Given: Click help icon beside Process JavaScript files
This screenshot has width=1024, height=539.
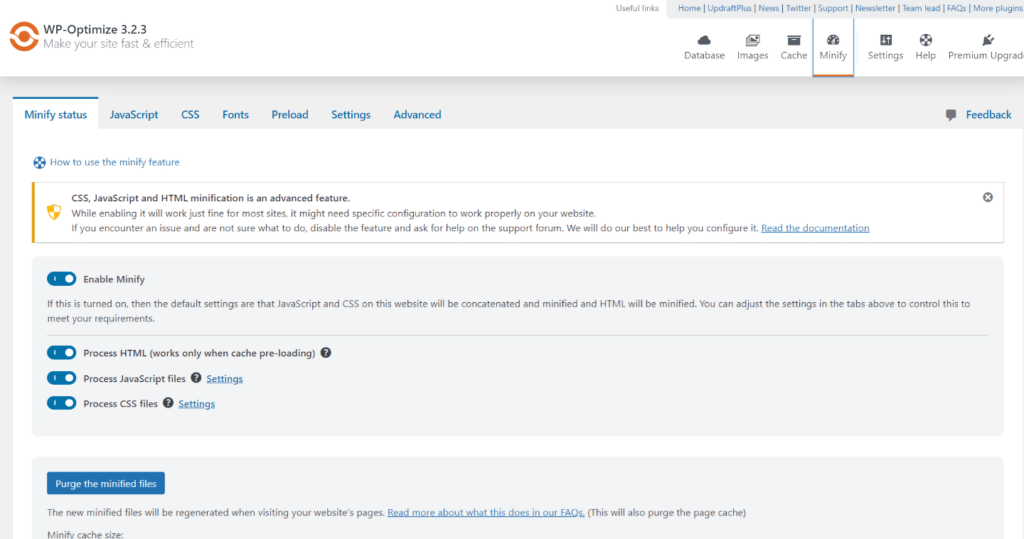Looking at the screenshot, I should coord(196,378).
